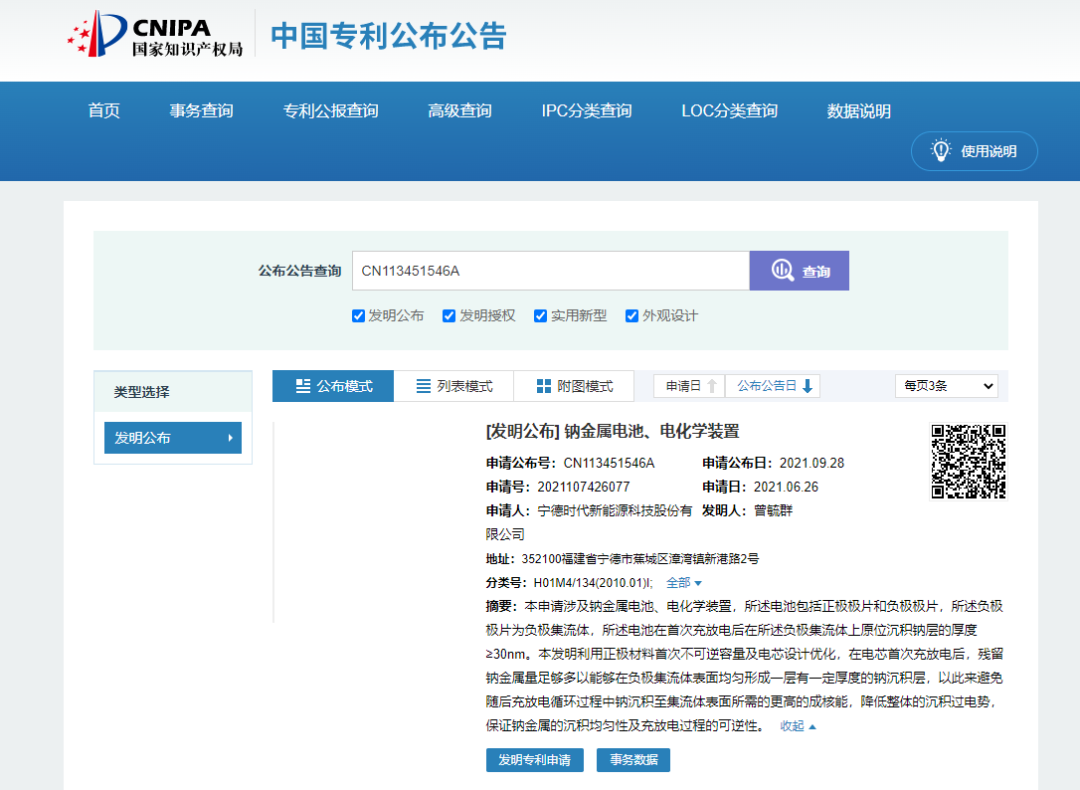1080x790 pixels.
Task: Switch to 列表模式 list view
Action: (453, 386)
